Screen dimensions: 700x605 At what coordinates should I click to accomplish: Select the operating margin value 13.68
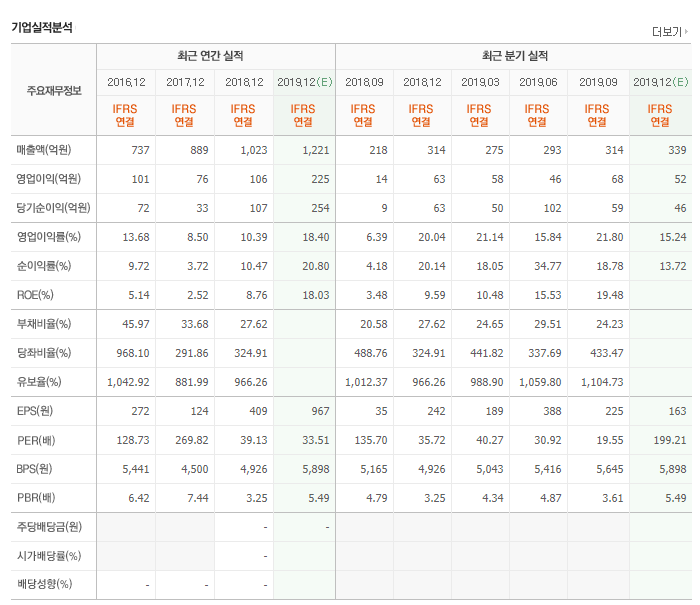coord(136,237)
